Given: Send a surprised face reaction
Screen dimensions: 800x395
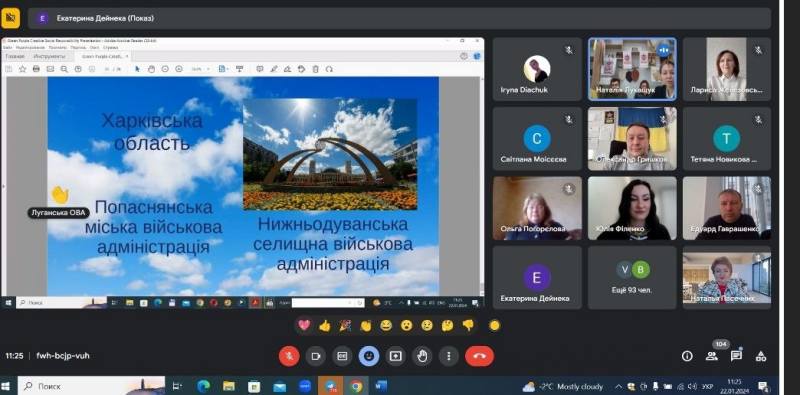Looking at the screenshot, I should tap(407, 325).
